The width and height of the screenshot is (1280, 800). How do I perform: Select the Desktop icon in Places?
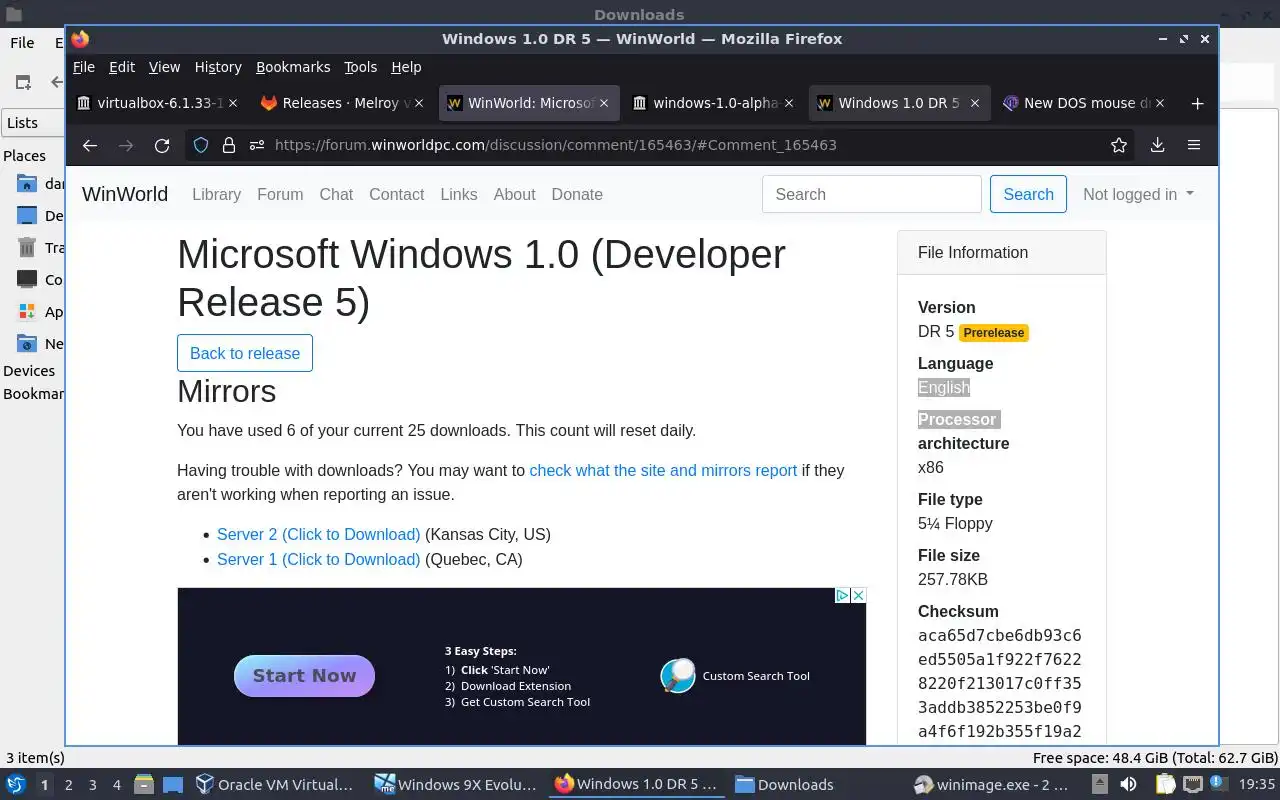27,216
